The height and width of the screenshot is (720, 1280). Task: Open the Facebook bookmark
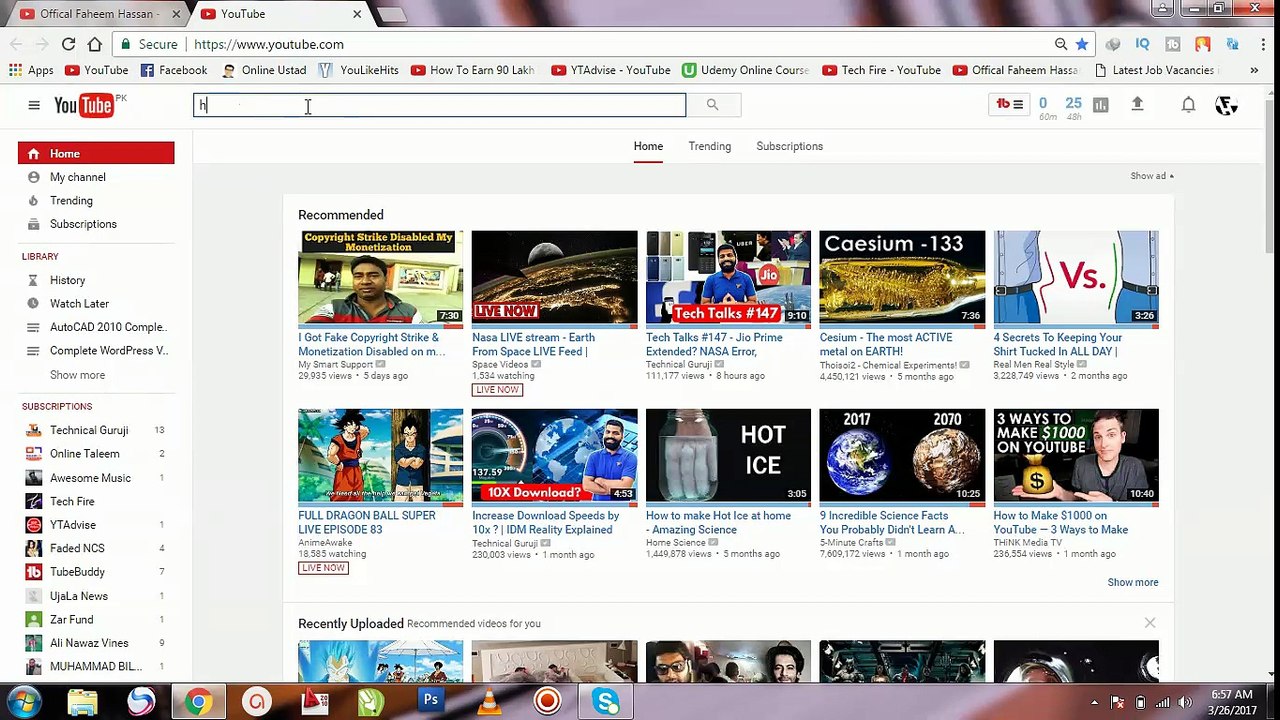tap(174, 70)
